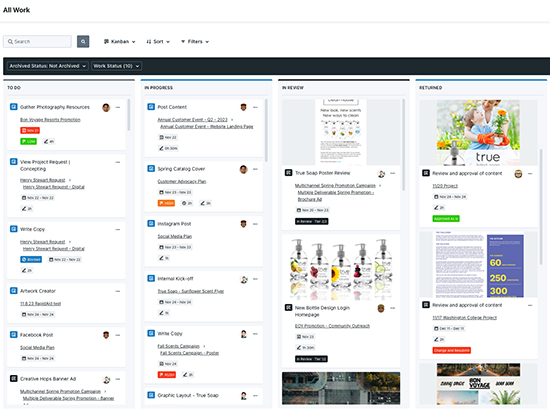The width and height of the screenshot is (550, 420).
Task: Open the 11.8.23 RapidAid test link
Action: [40, 304]
